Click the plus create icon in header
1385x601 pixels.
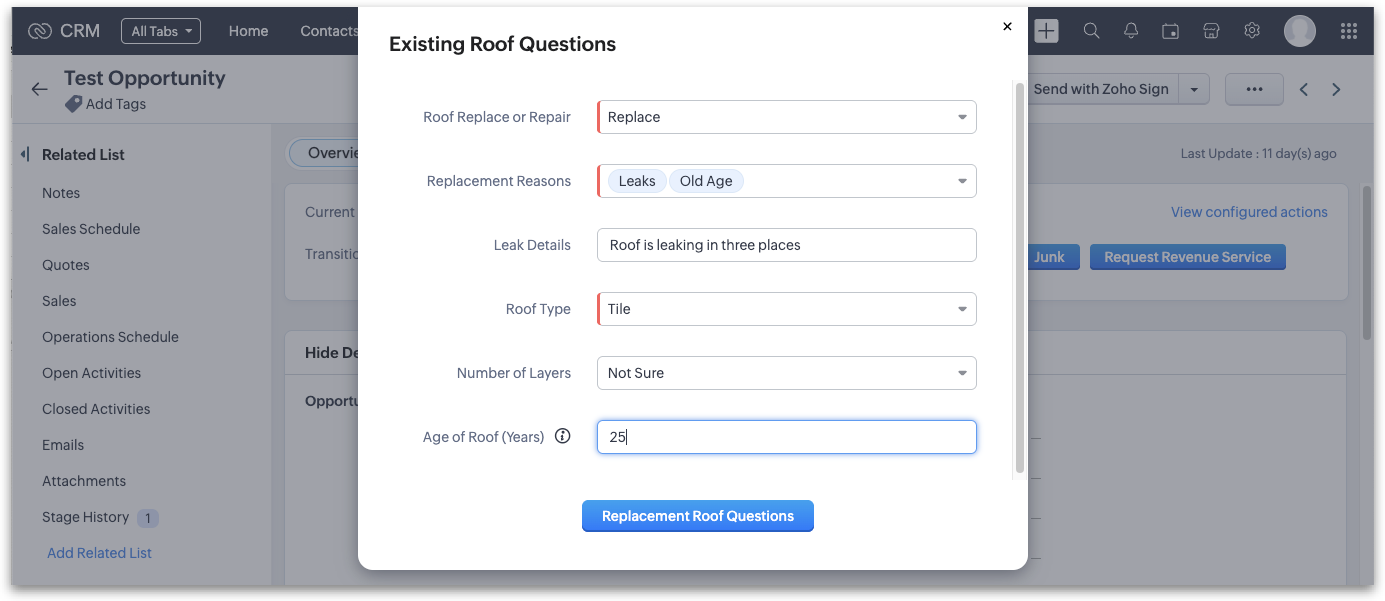(1046, 31)
